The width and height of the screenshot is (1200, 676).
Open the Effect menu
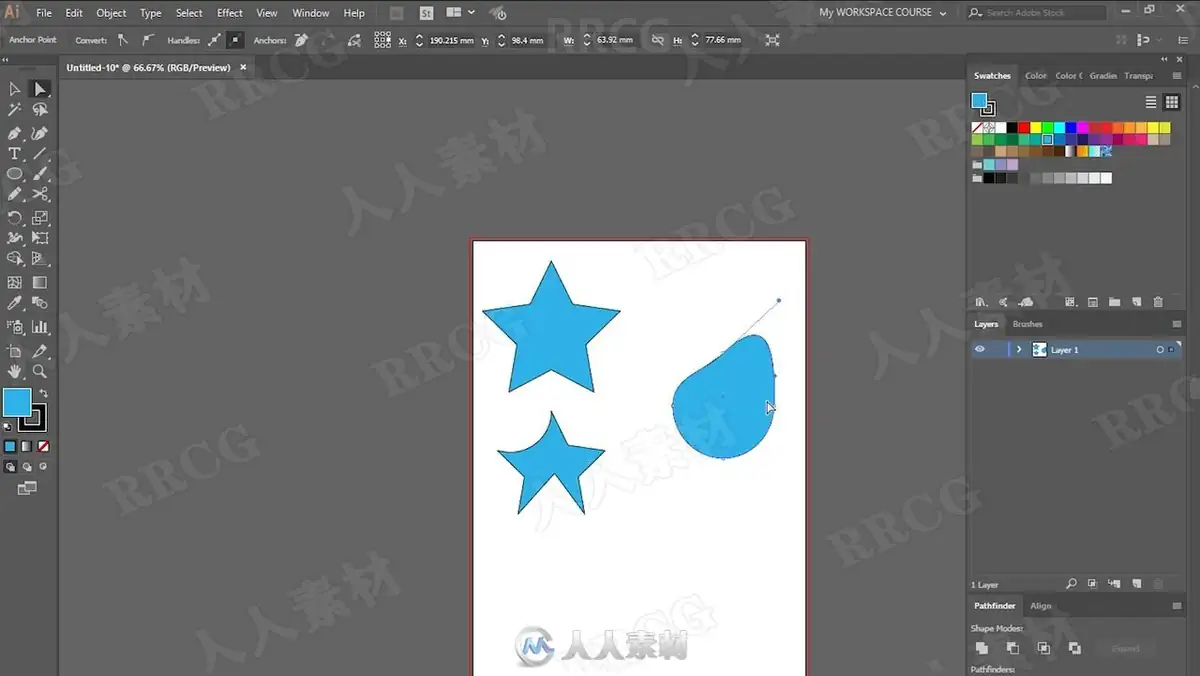tap(230, 13)
